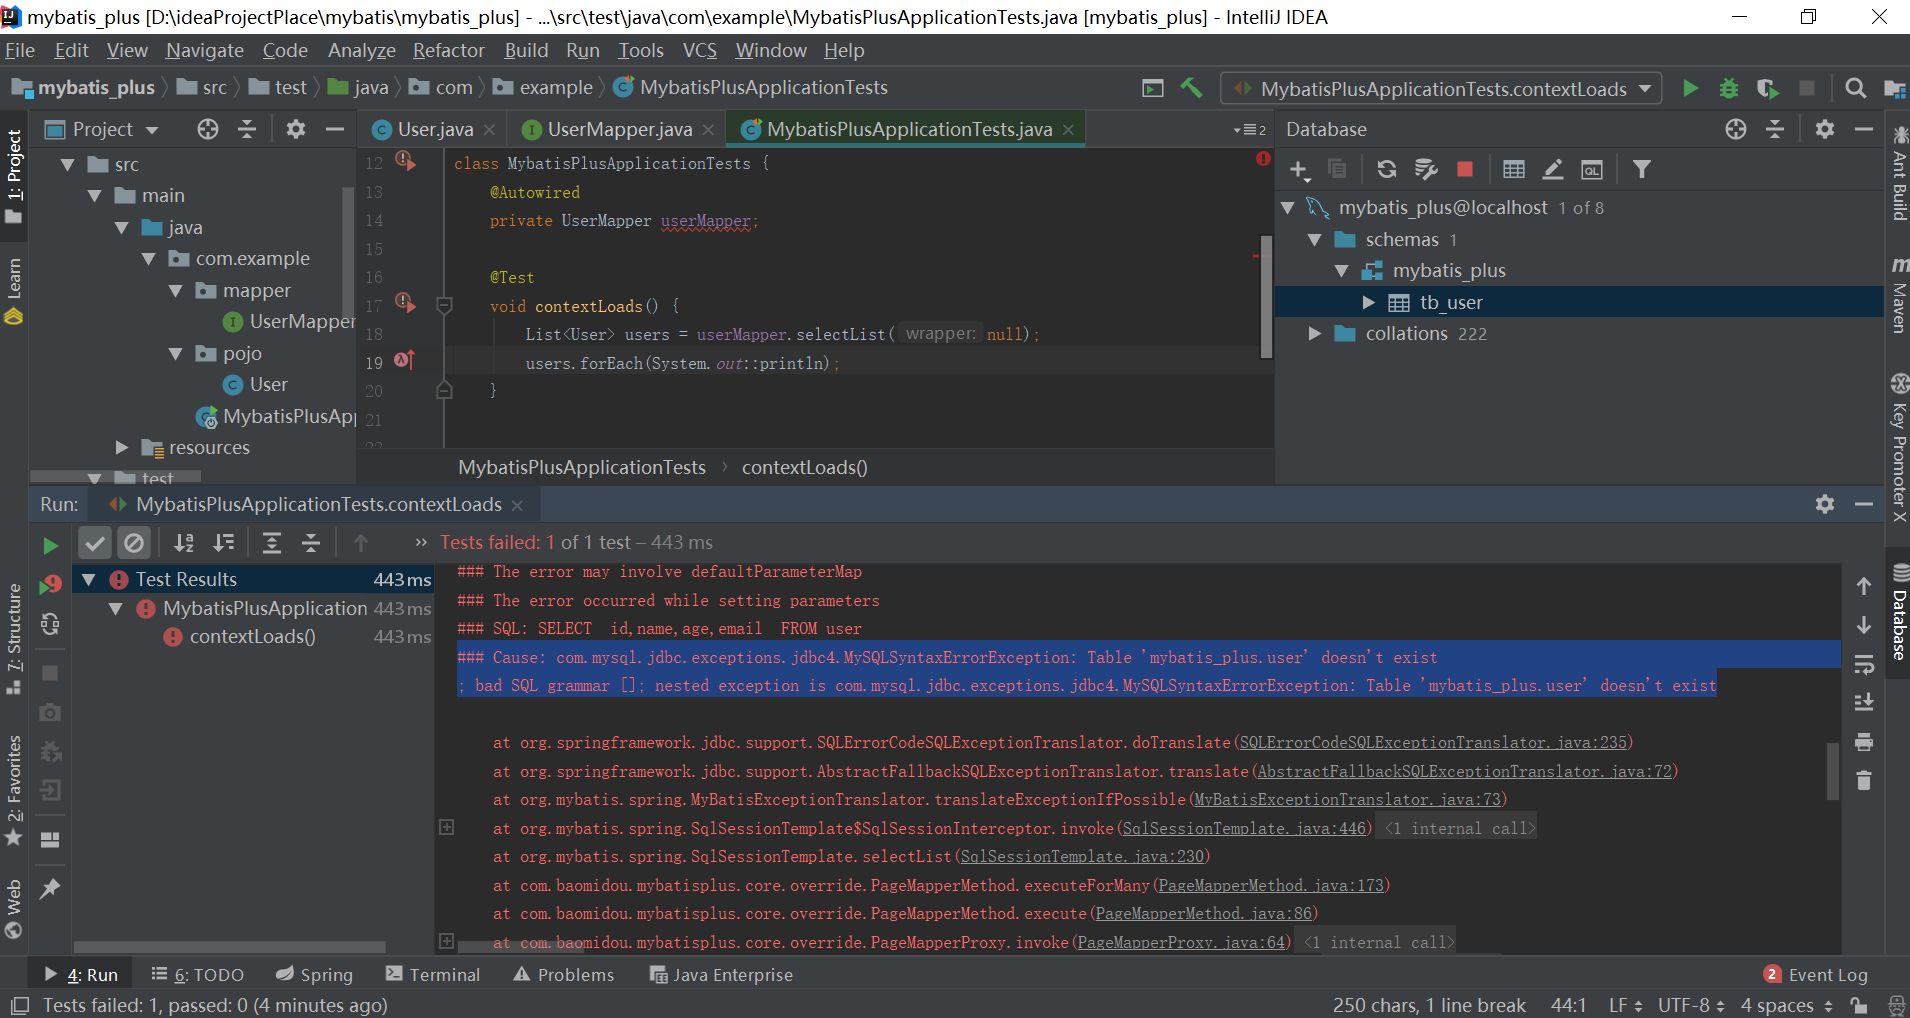This screenshot has height=1018, width=1910.
Task: Click editor error stripe red indicator
Action: (x=1264, y=158)
